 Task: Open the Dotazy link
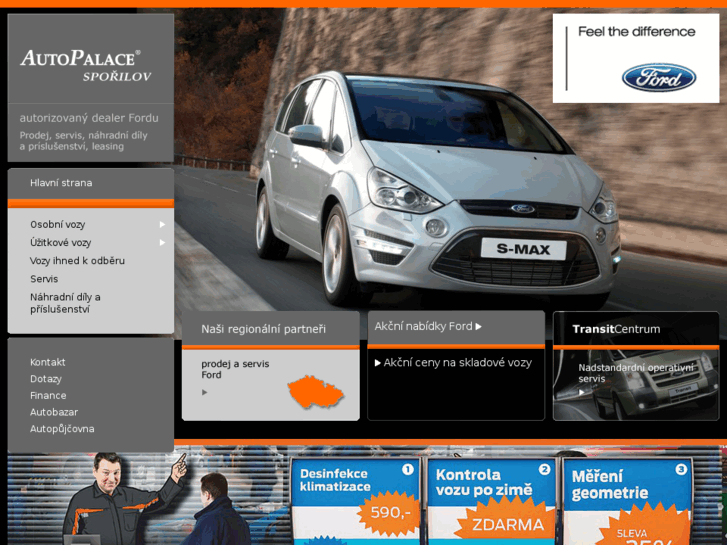coord(46,379)
